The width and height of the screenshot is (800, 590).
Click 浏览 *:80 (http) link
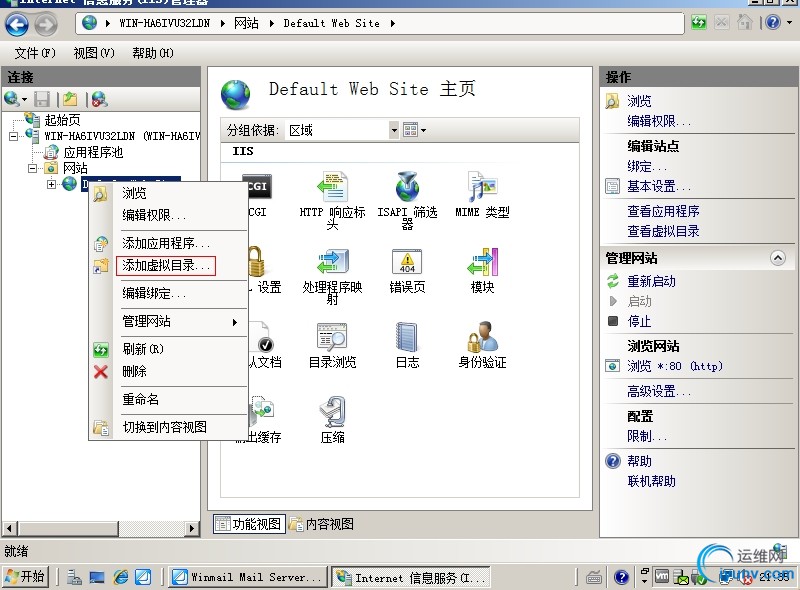674,366
